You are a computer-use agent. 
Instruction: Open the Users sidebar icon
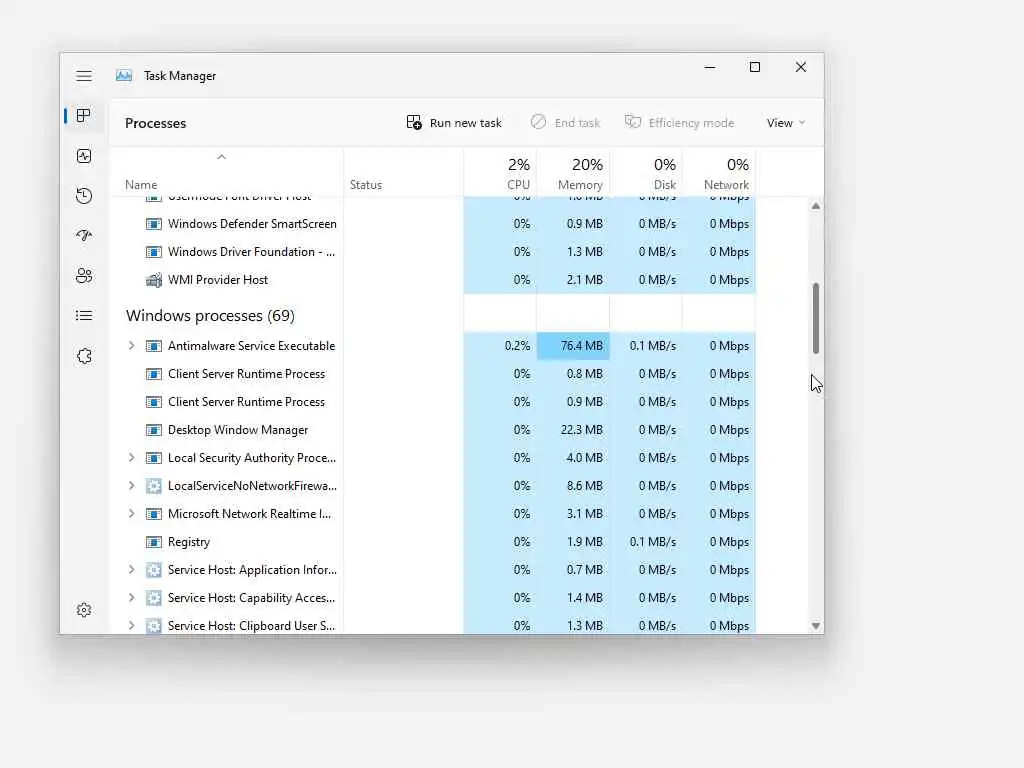point(84,276)
